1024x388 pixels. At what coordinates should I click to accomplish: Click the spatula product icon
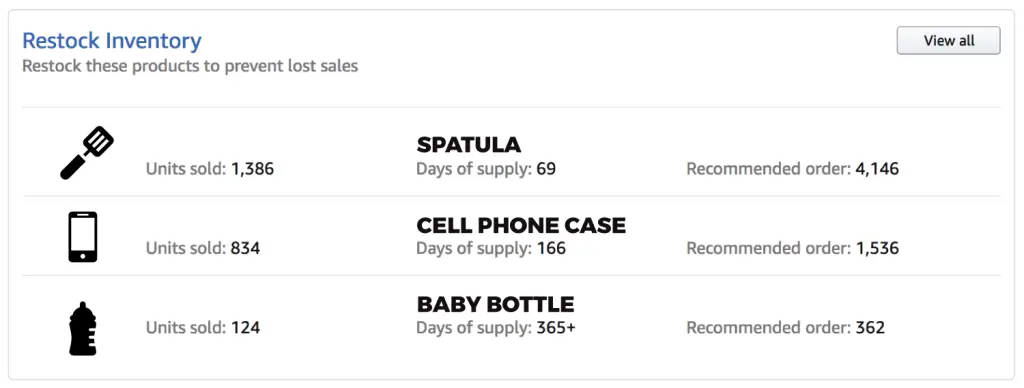(x=87, y=153)
